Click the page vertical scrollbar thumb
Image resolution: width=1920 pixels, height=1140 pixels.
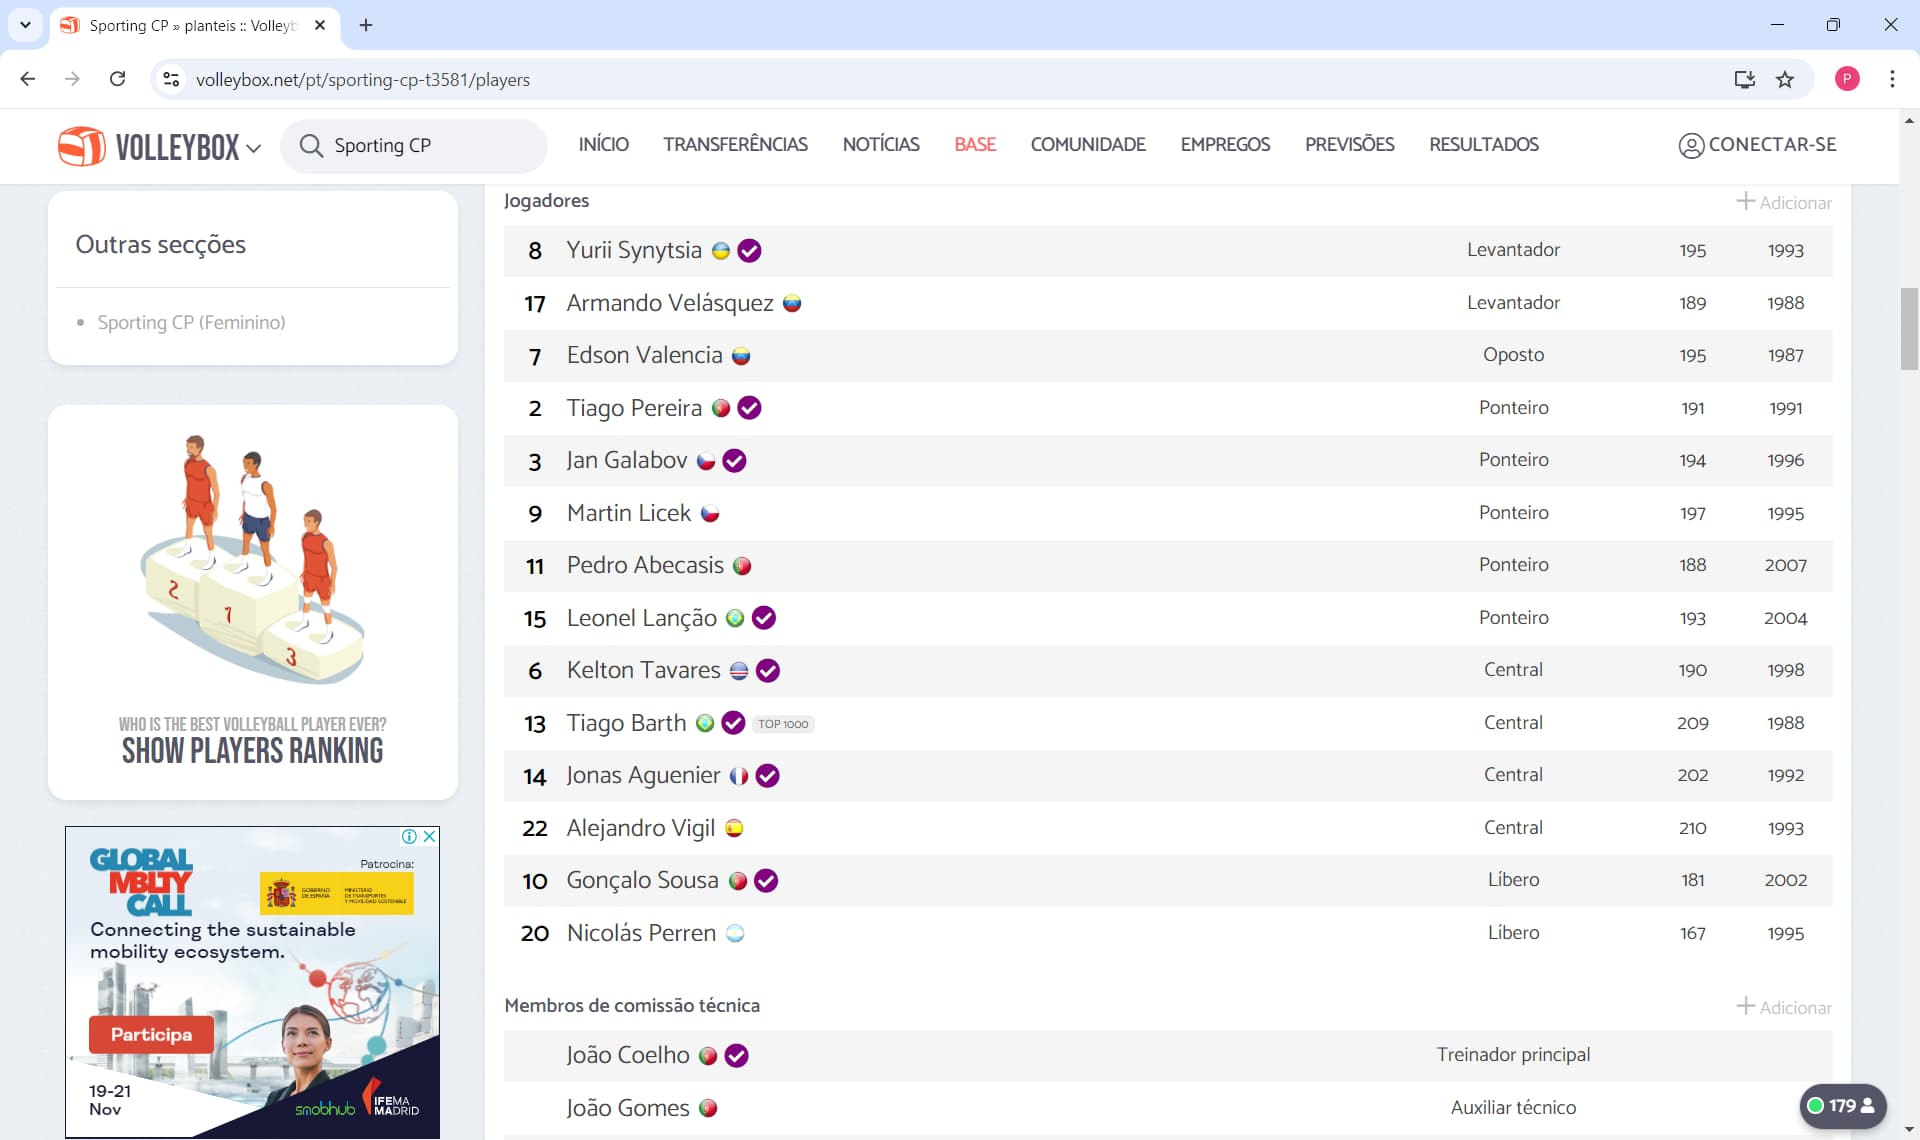pos(1909,329)
